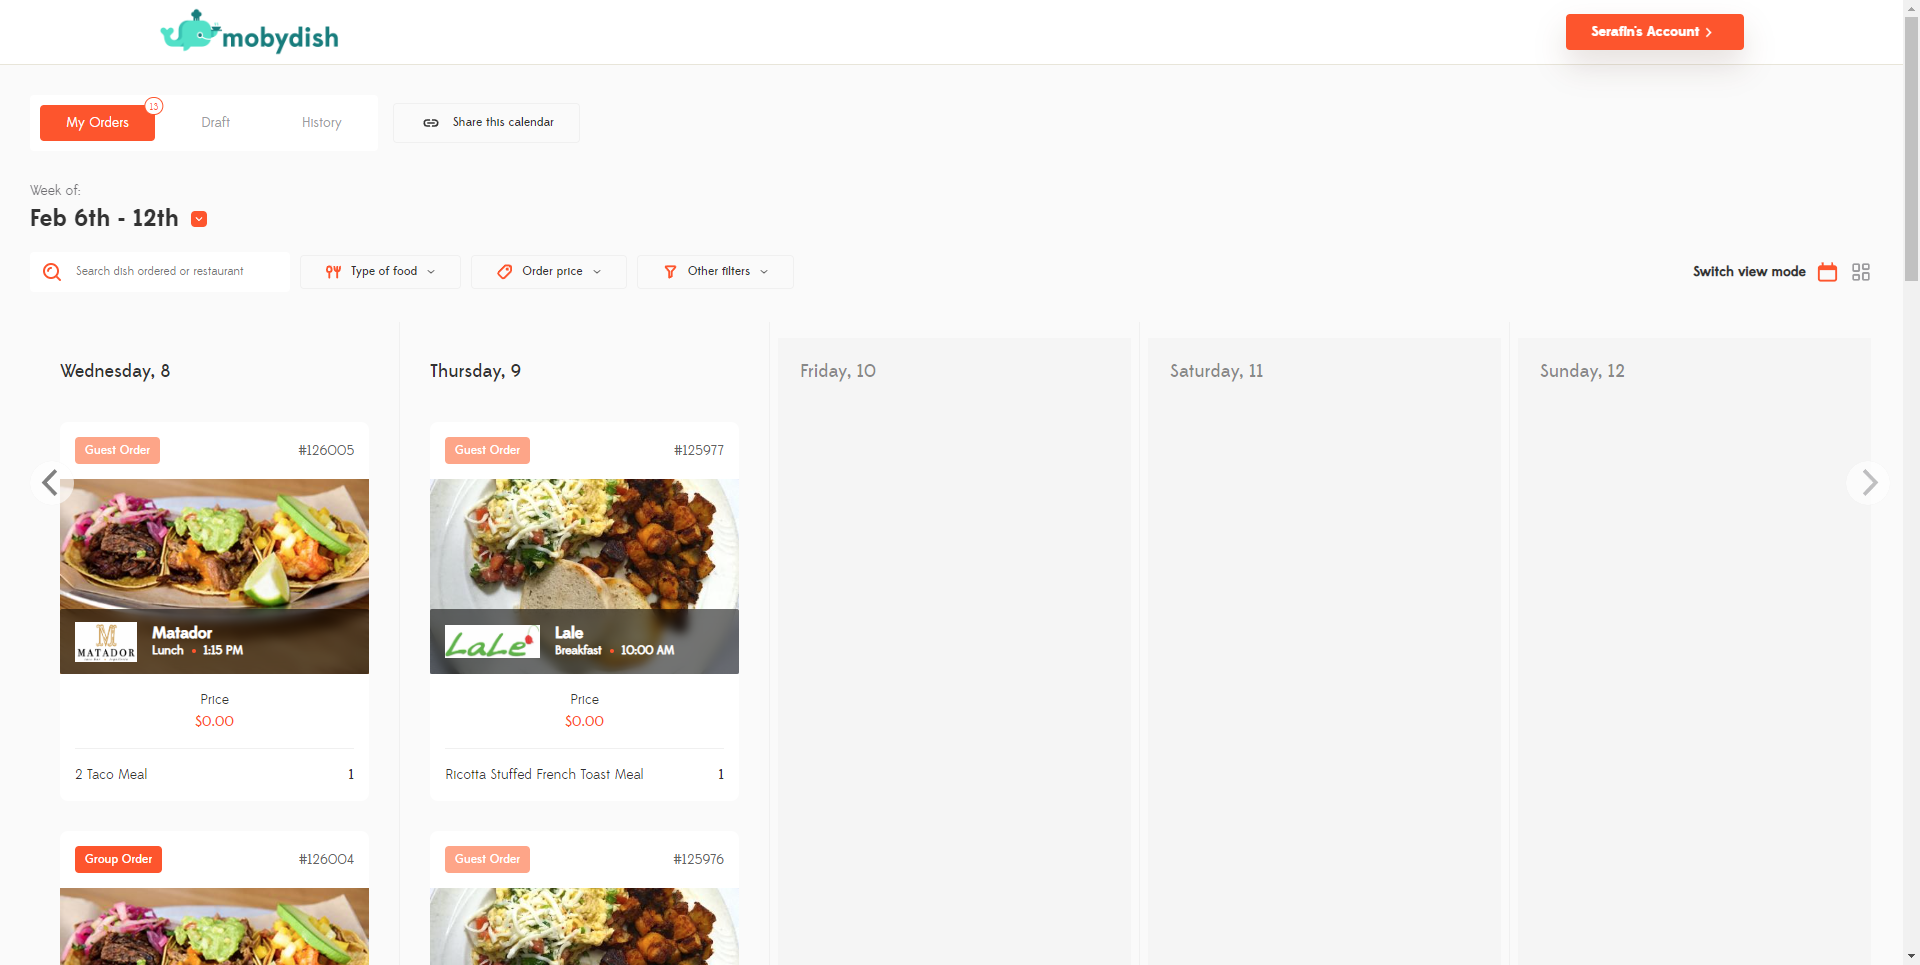Switch to the Draft tab
The height and width of the screenshot is (965, 1920).
[x=216, y=122]
